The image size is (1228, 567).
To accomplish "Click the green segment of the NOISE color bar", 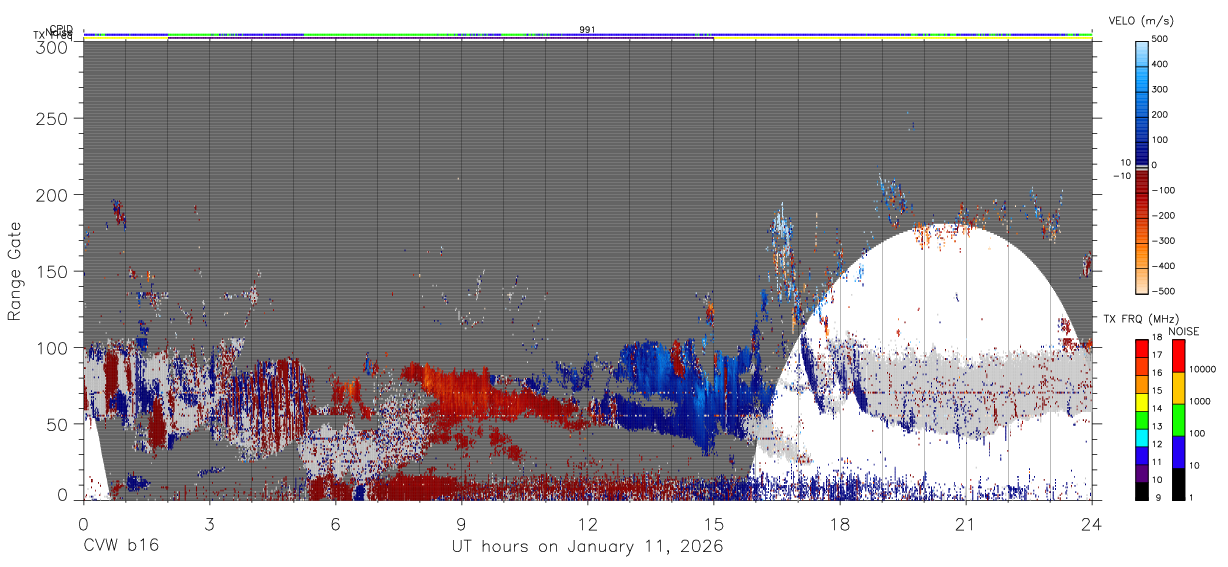I will (x=1178, y=420).
